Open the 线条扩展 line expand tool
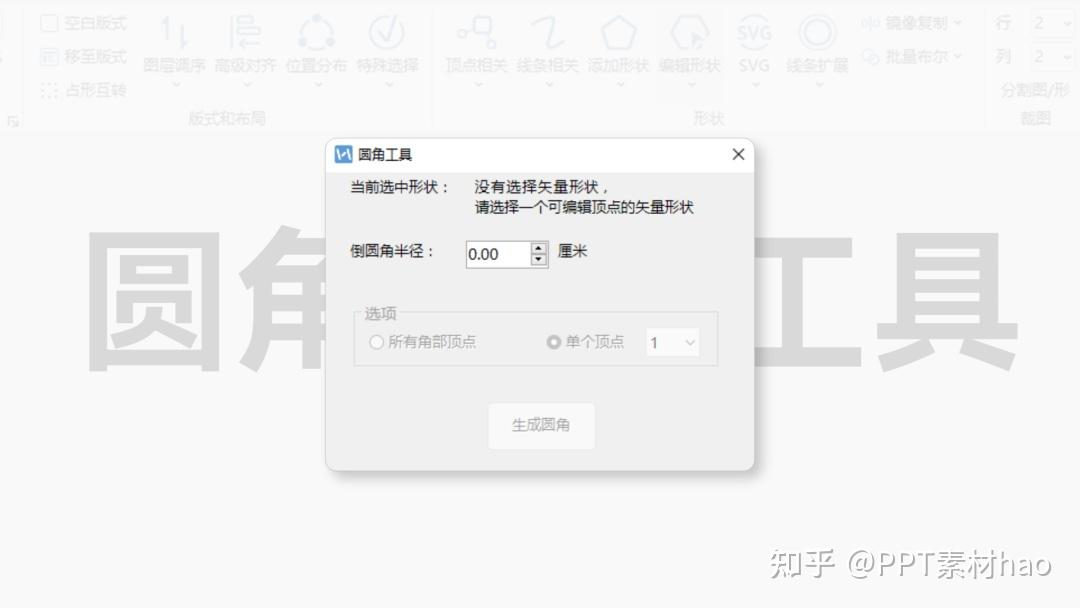The width and height of the screenshot is (1080, 608). 818,48
